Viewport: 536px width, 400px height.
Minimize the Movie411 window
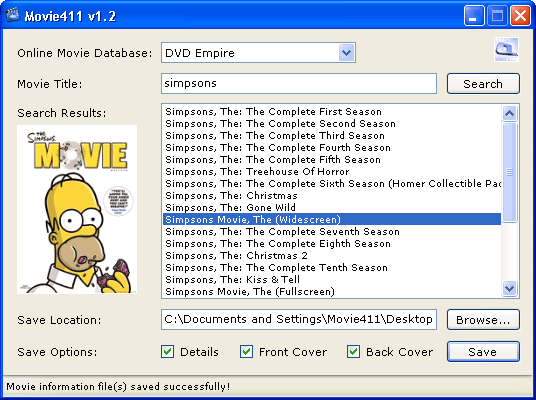point(474,16)
